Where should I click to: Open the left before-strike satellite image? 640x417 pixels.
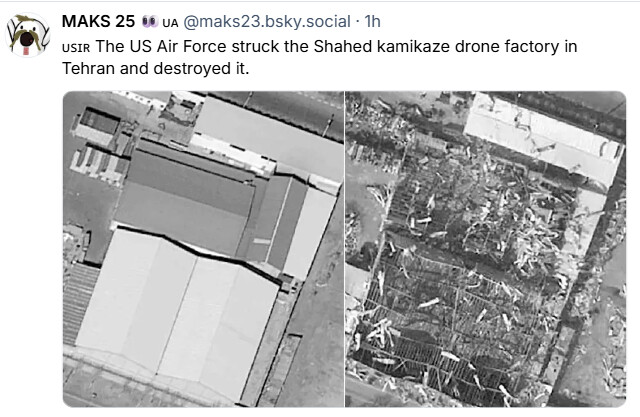click(x=203, y=249)
